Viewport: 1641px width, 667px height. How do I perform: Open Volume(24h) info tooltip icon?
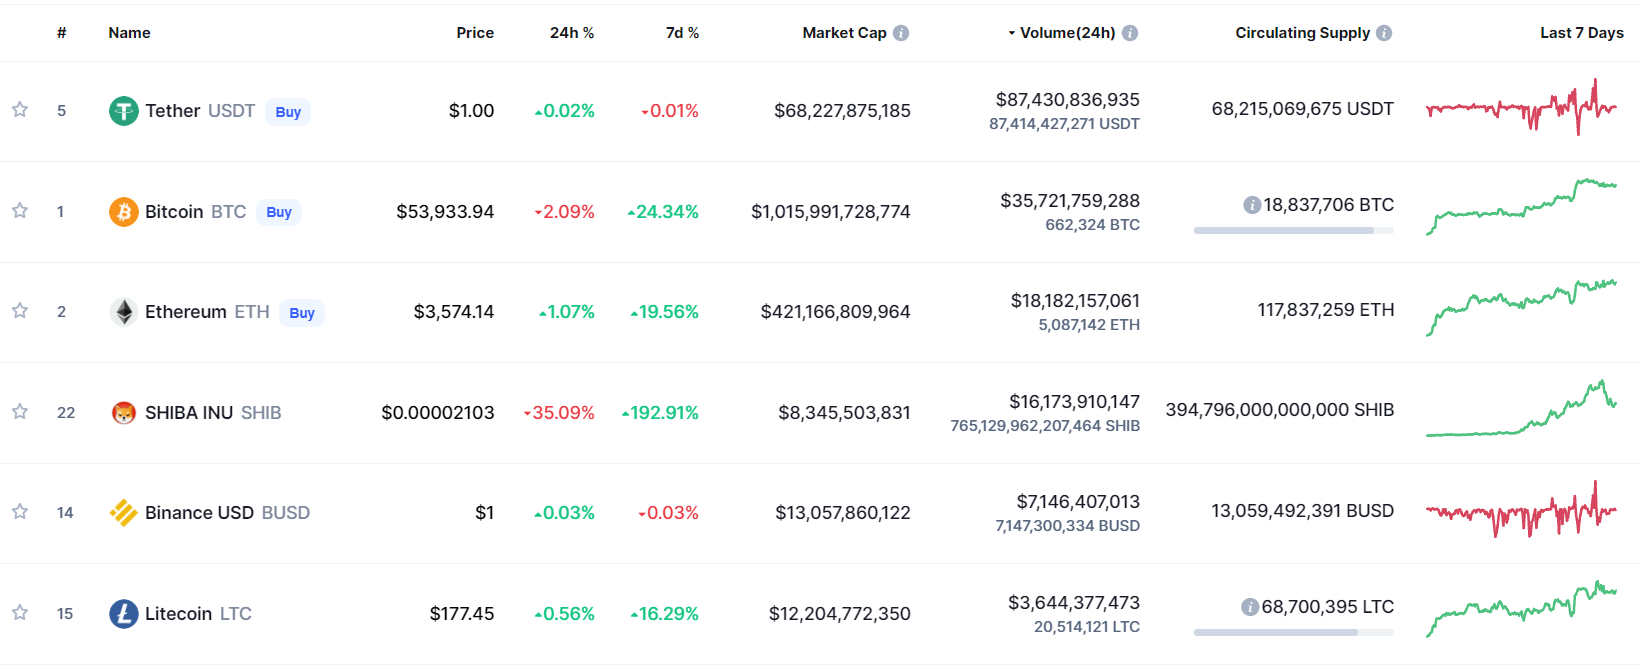coord(1130,33)
